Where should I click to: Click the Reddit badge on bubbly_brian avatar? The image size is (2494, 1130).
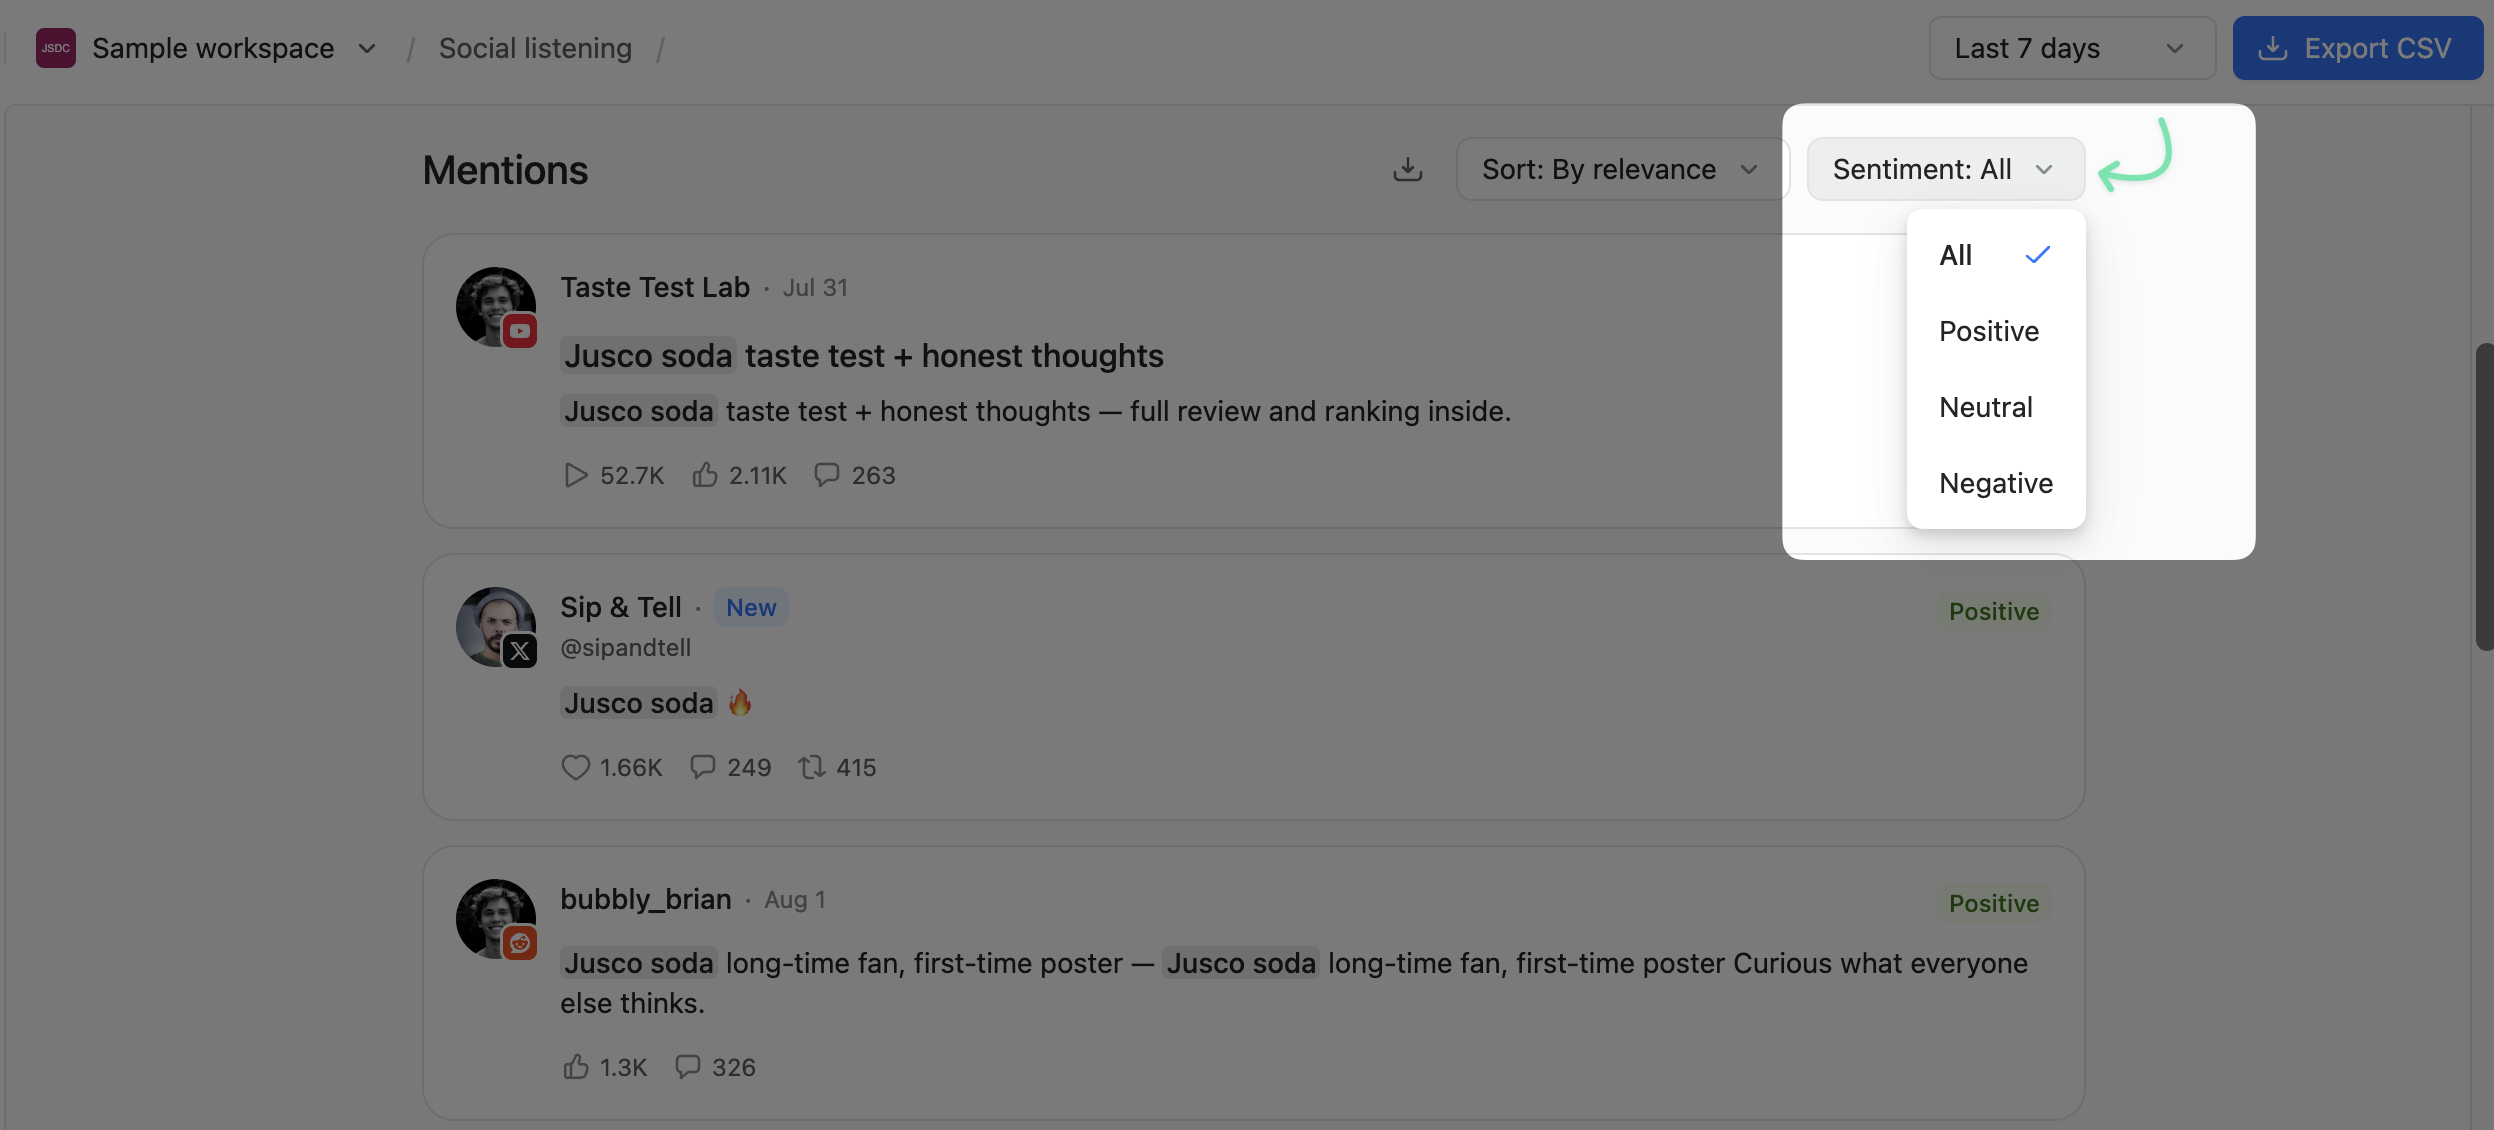pos(520,943)
